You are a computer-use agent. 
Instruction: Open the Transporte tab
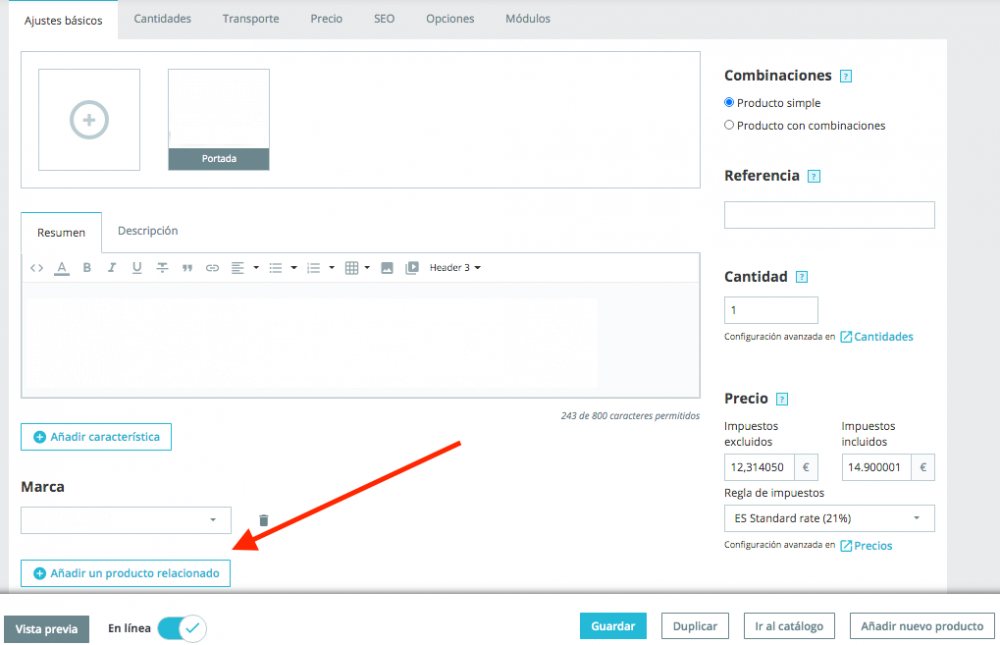(x=251, y=19)
